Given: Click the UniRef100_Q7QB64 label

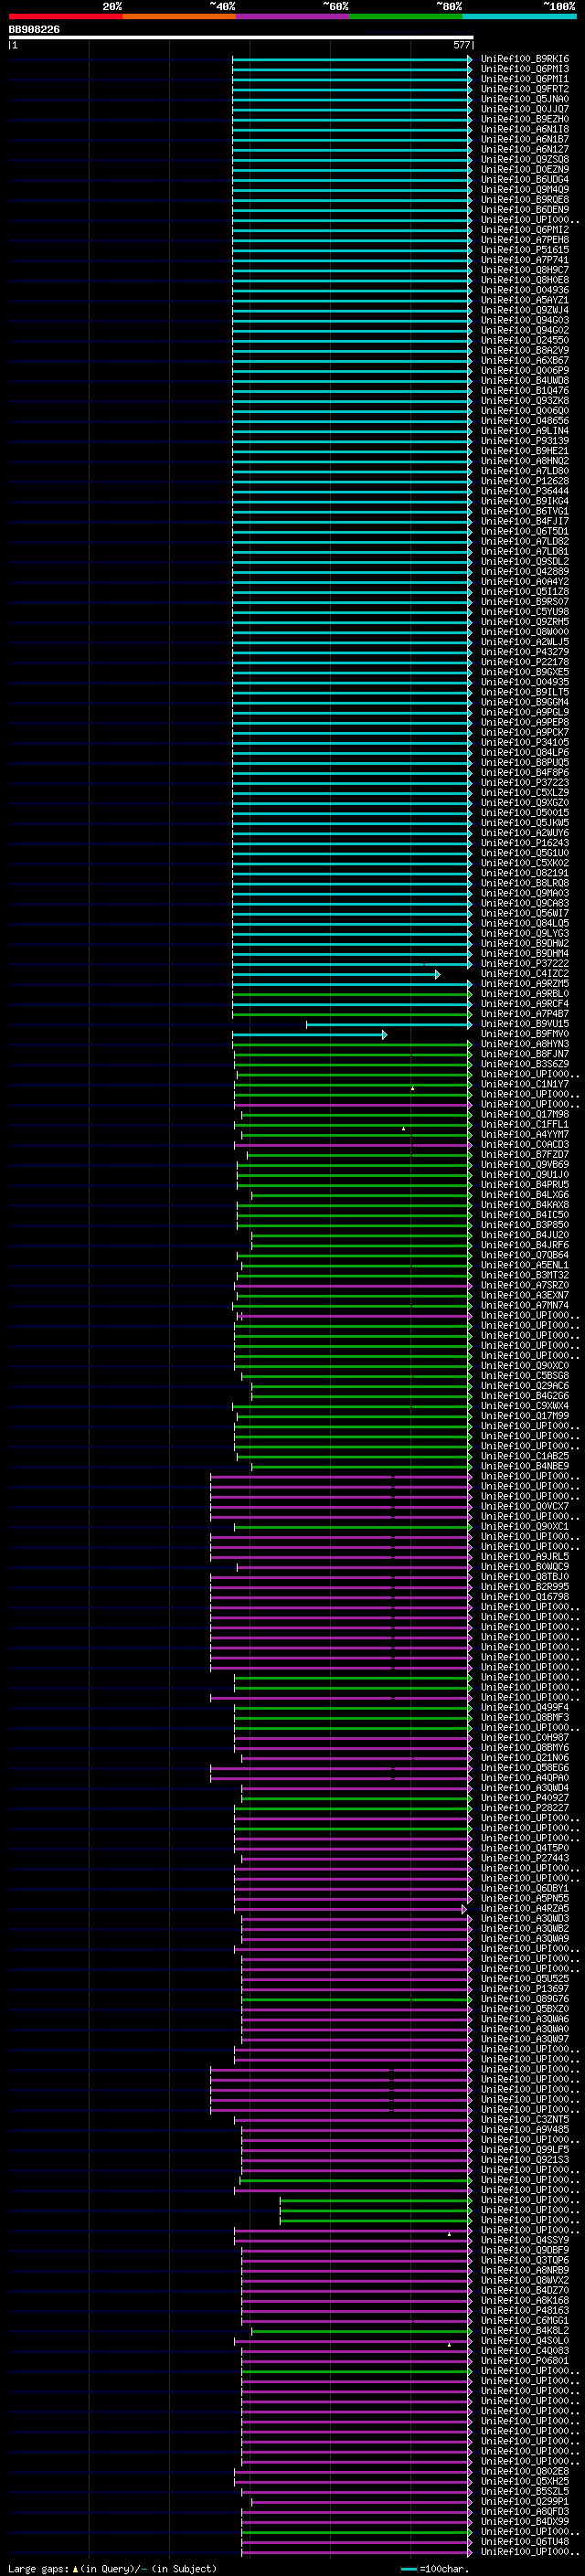Looking at the screenshot, I should click(x=525, y=1255).
